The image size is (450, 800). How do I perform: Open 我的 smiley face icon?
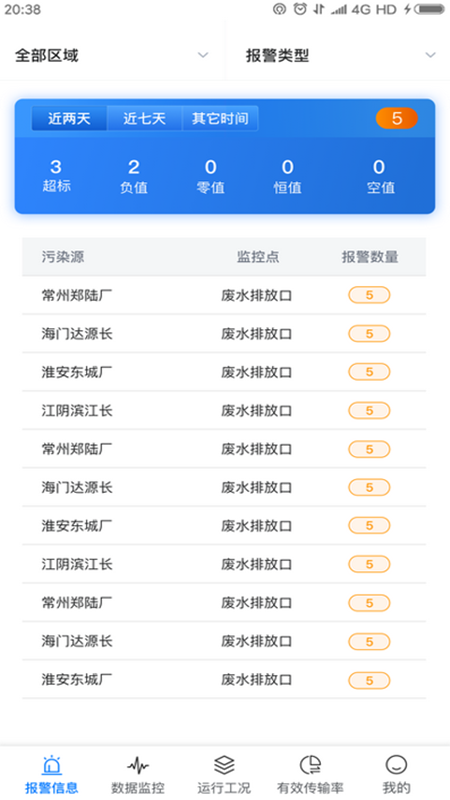pos(396,765)
